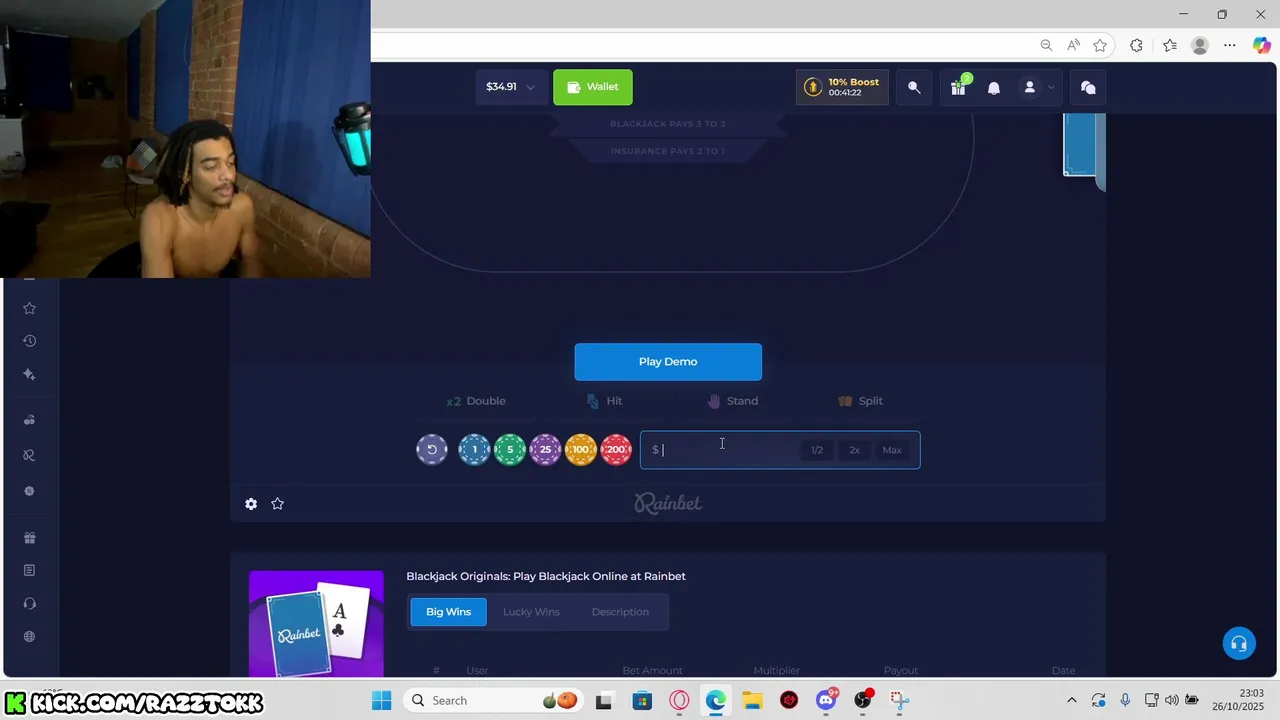Open favourites star in left sidebar

[29, 308]
